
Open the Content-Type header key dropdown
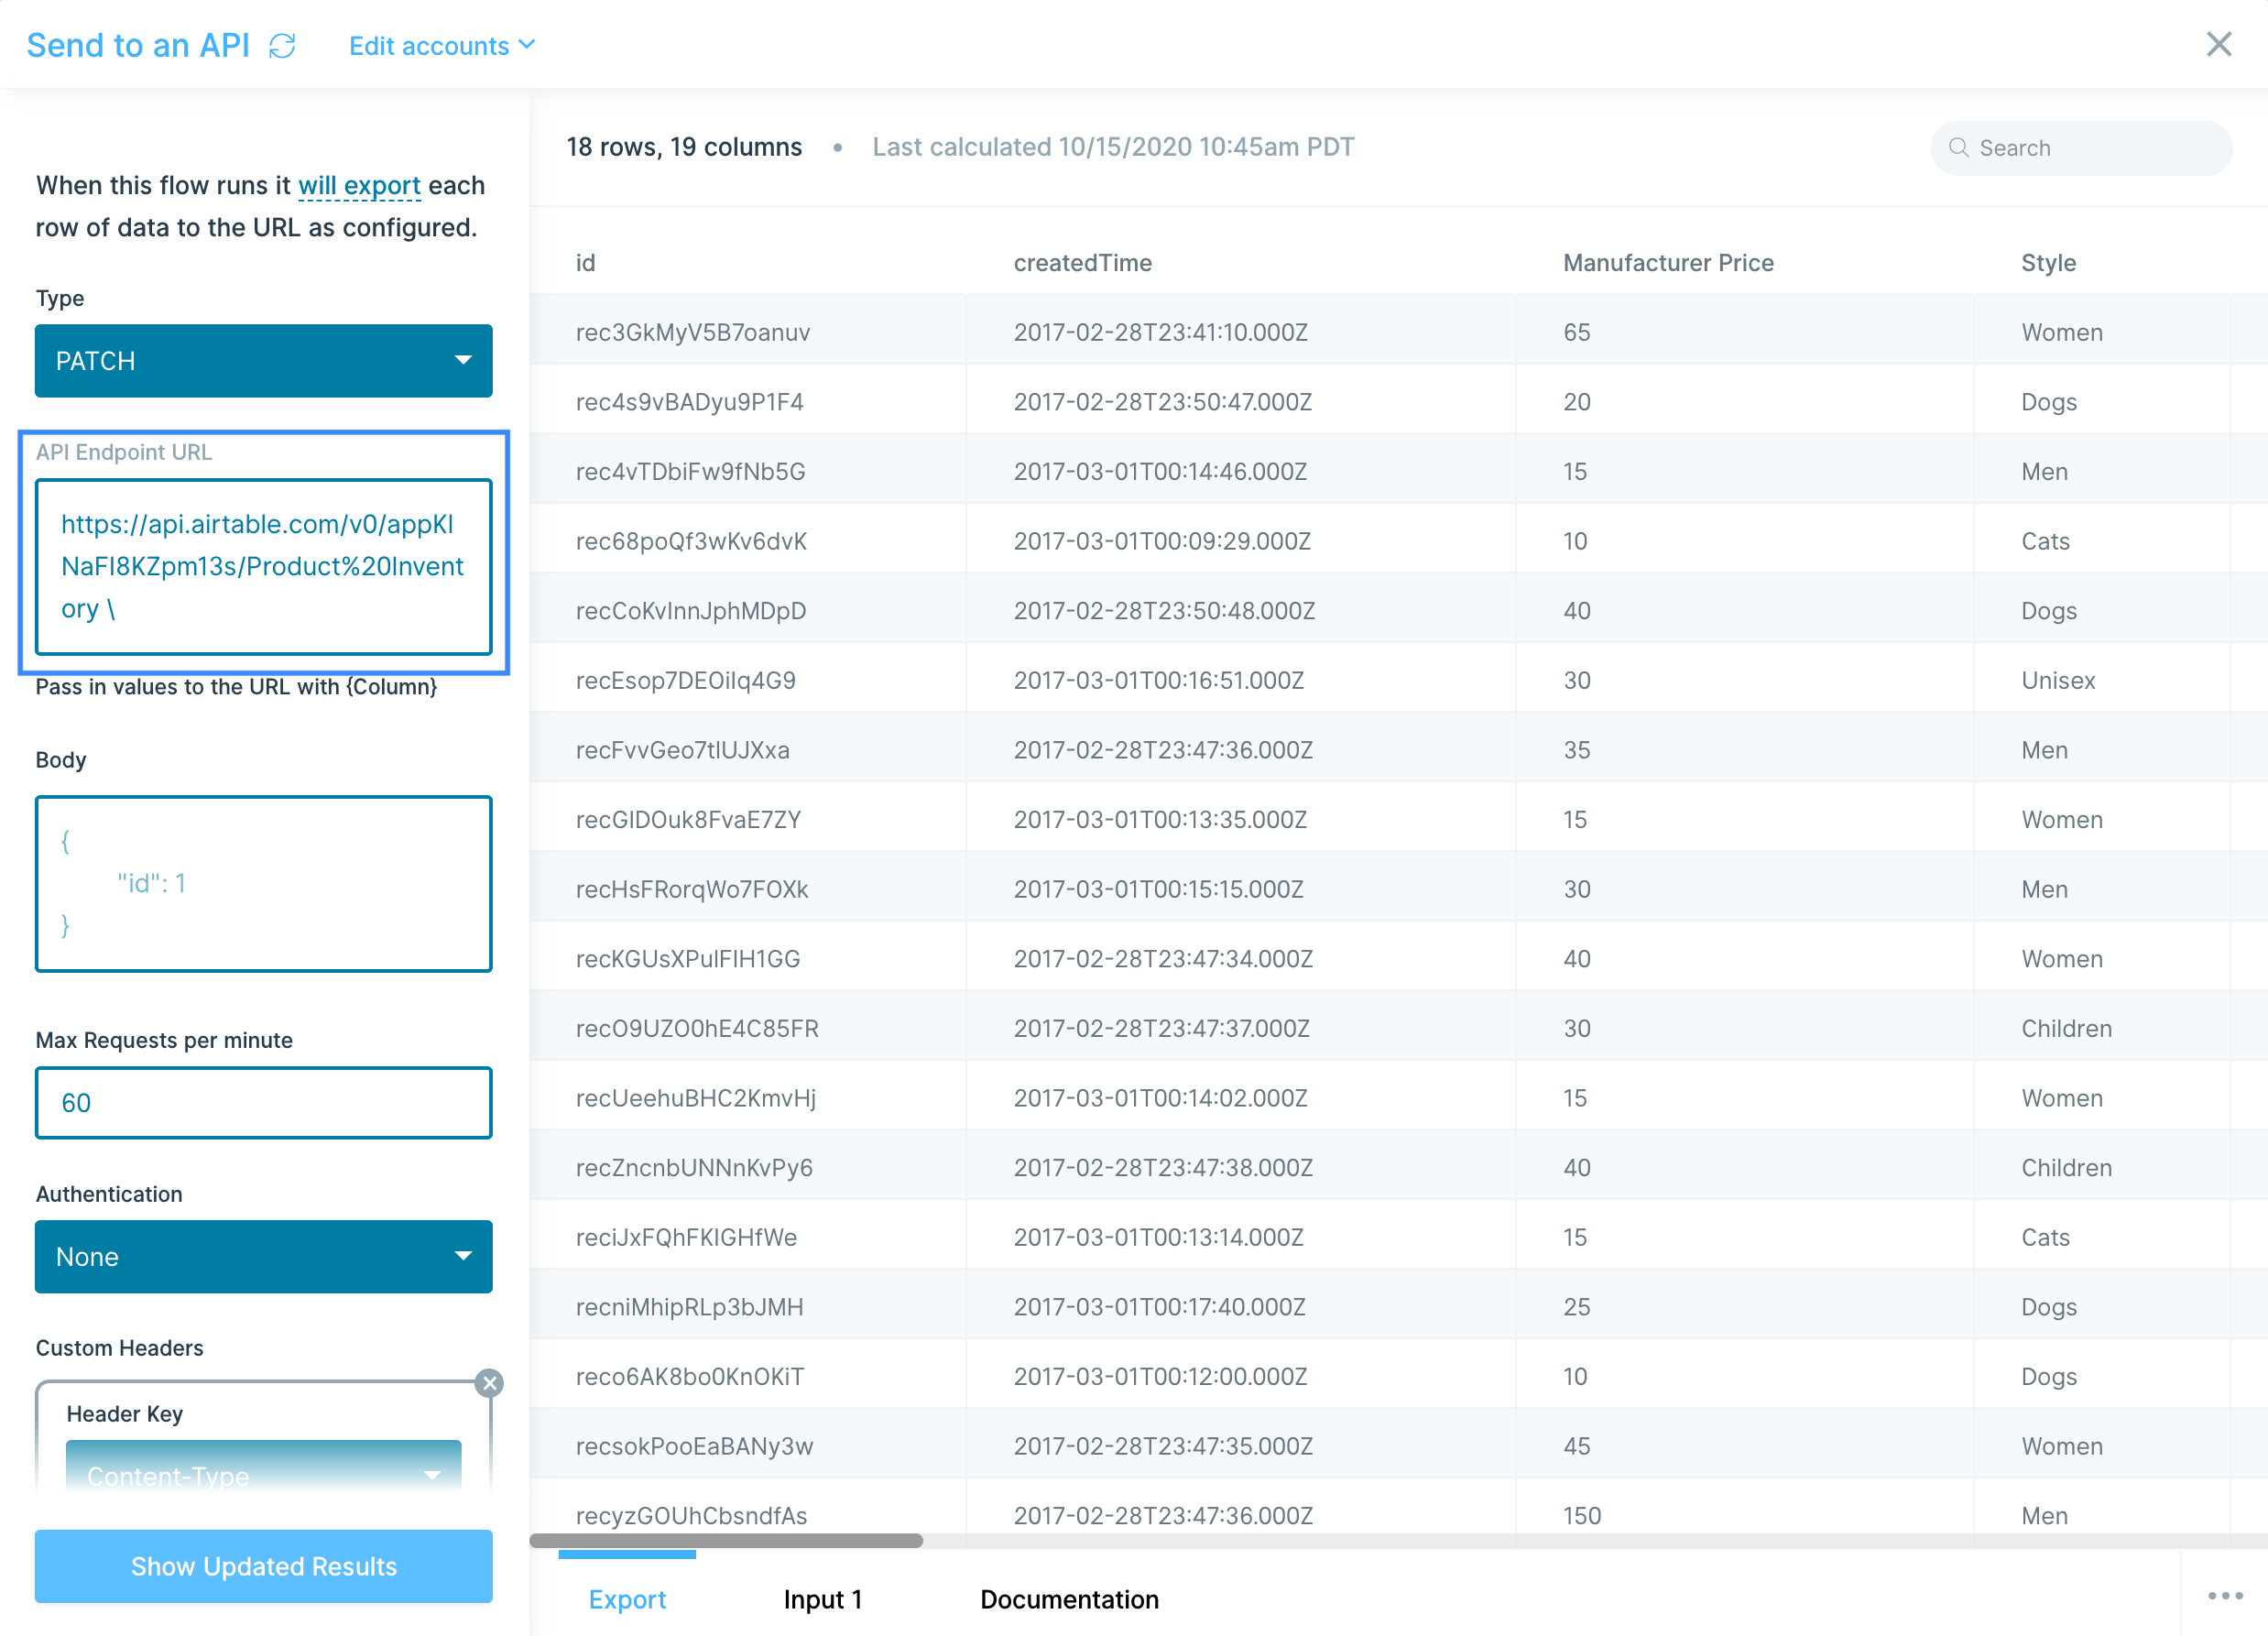[264, 1467]
